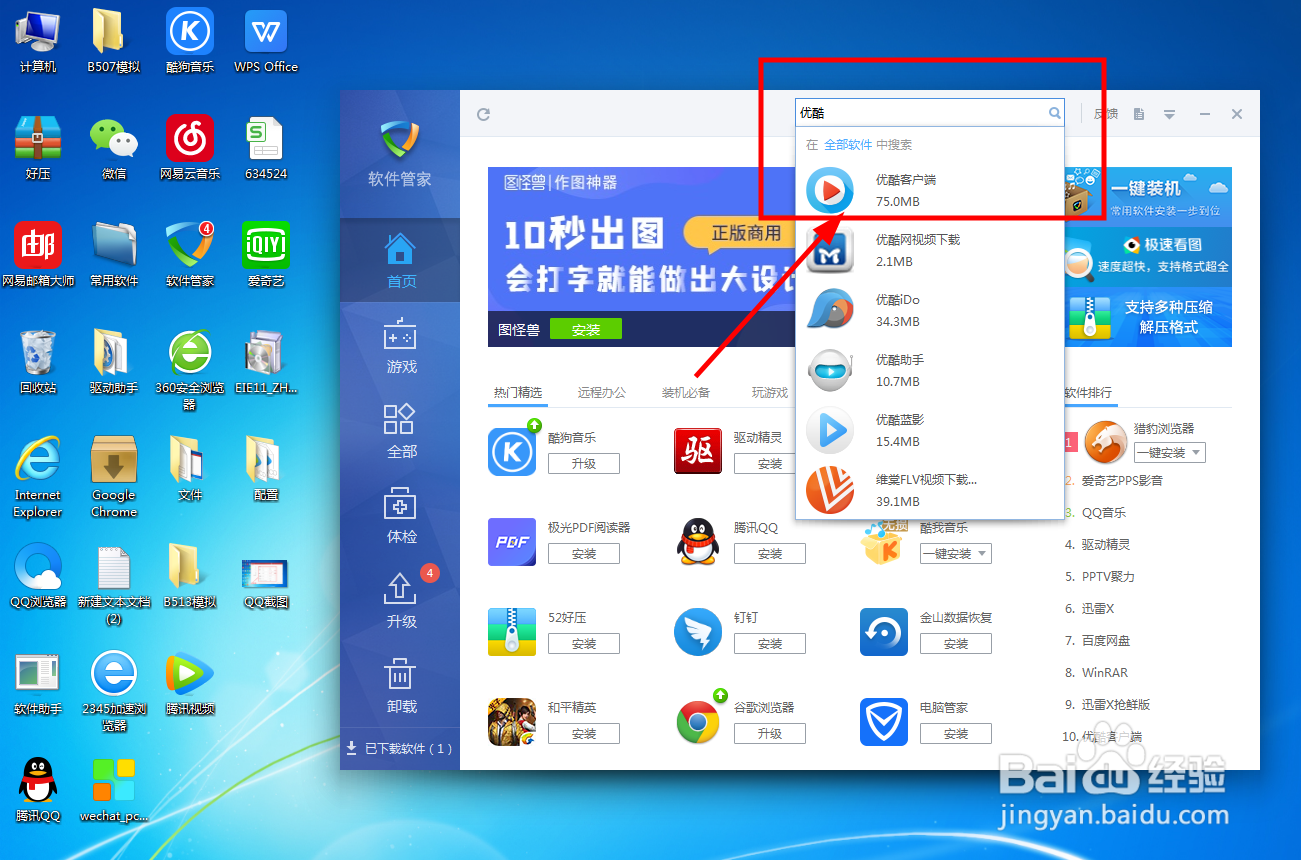Click 安装 button for 金山数据恢复

point(956,644)
